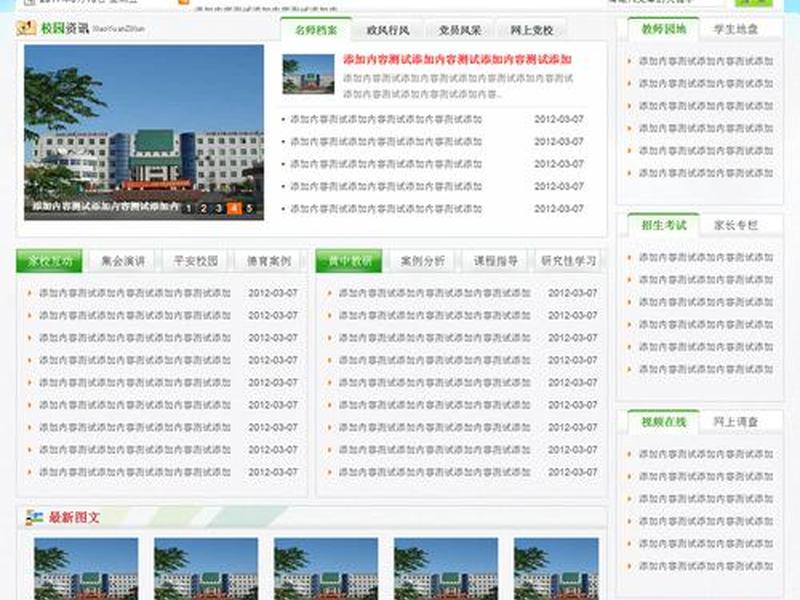
Task: Open the second 最新图文 photo thumbnail
Action: click(x=206, y=568)
